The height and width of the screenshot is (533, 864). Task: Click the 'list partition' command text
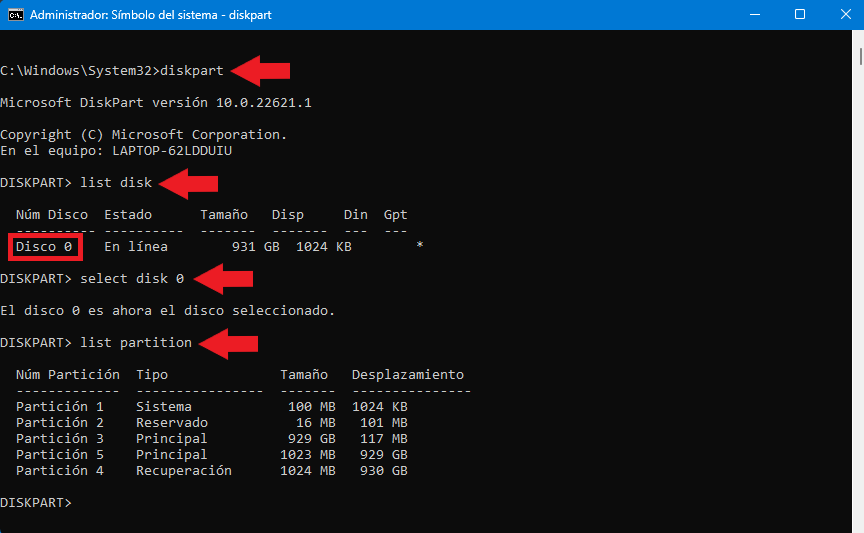136,342
